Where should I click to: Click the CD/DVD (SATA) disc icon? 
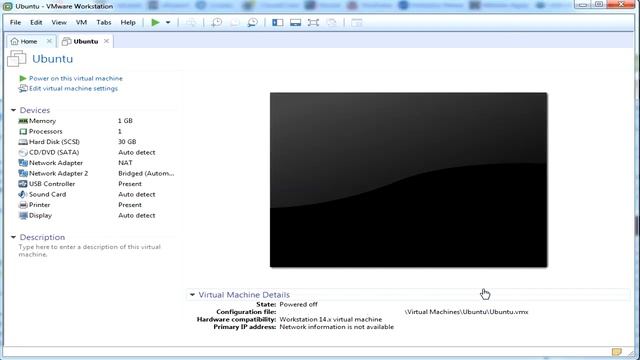tap(23, 152)
